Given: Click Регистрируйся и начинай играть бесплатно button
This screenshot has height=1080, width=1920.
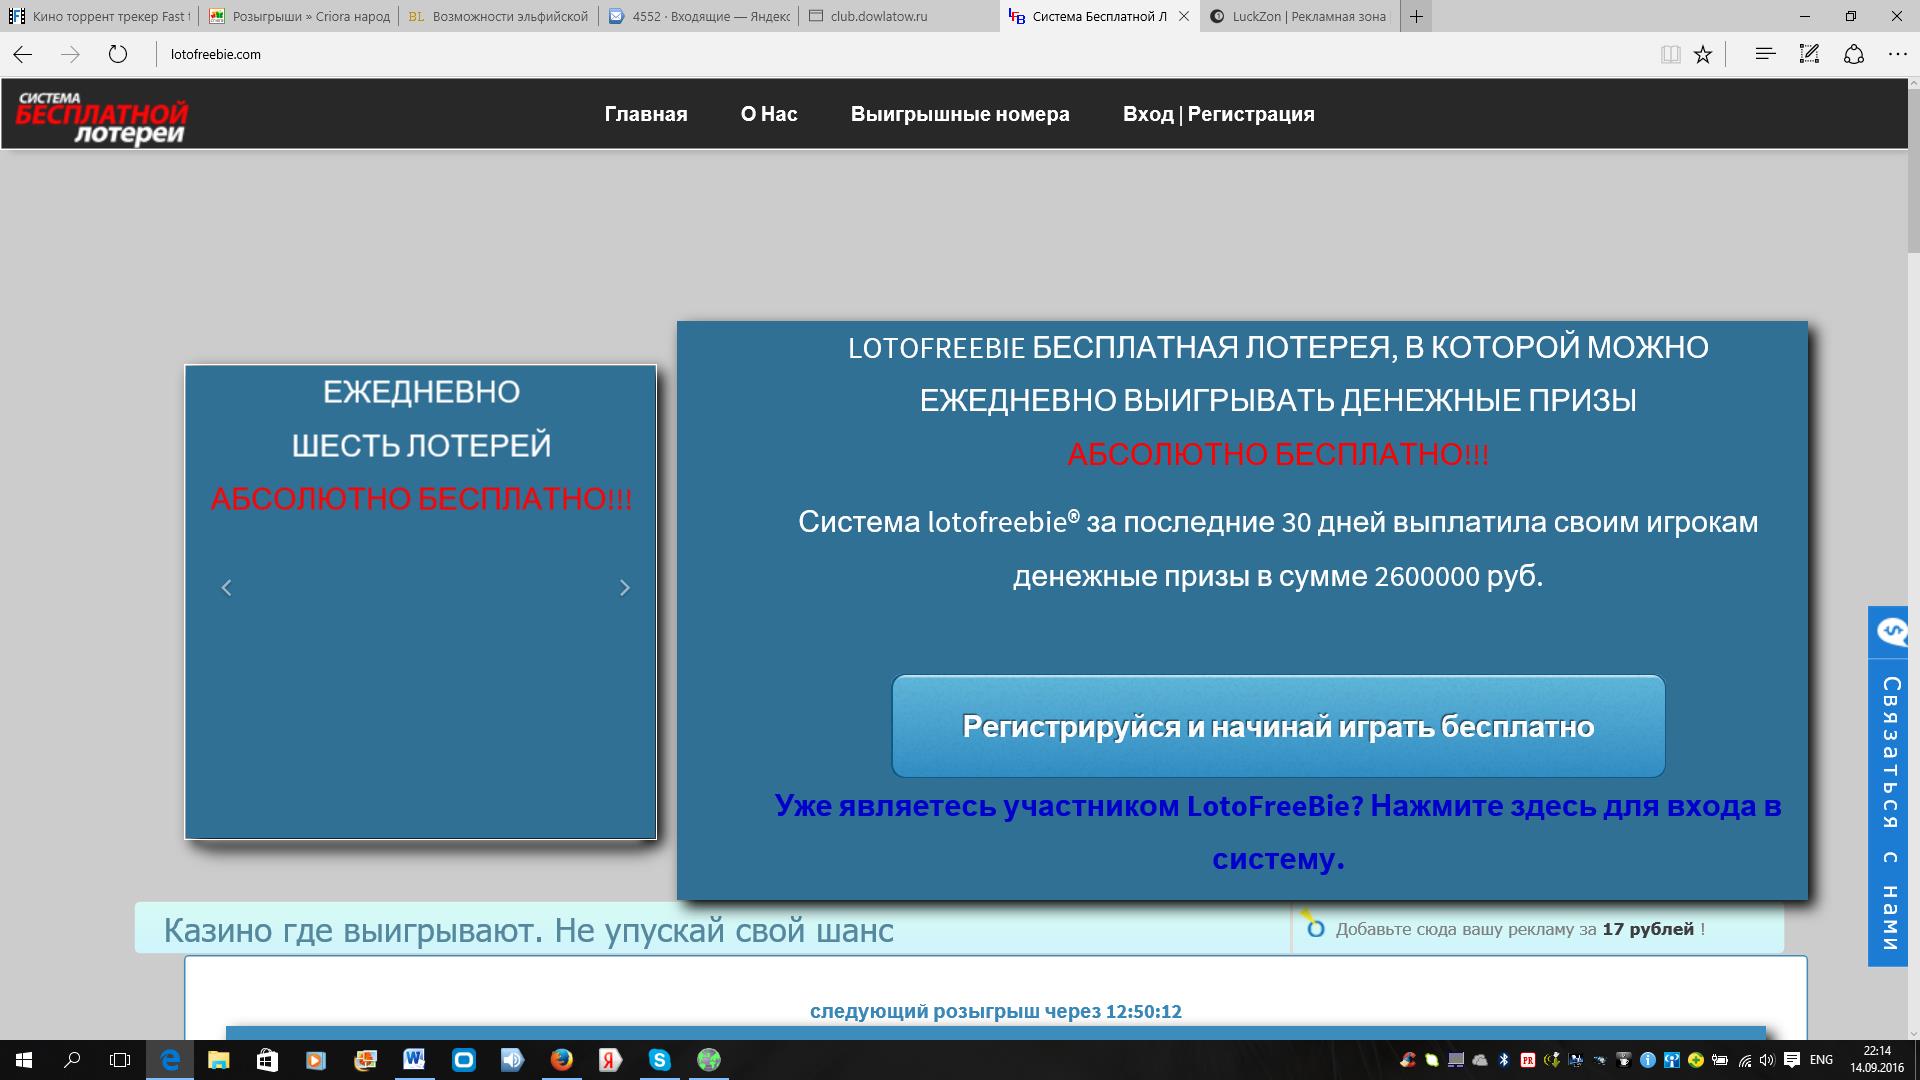Looking at the screenshot, I should coord(1278,726).
